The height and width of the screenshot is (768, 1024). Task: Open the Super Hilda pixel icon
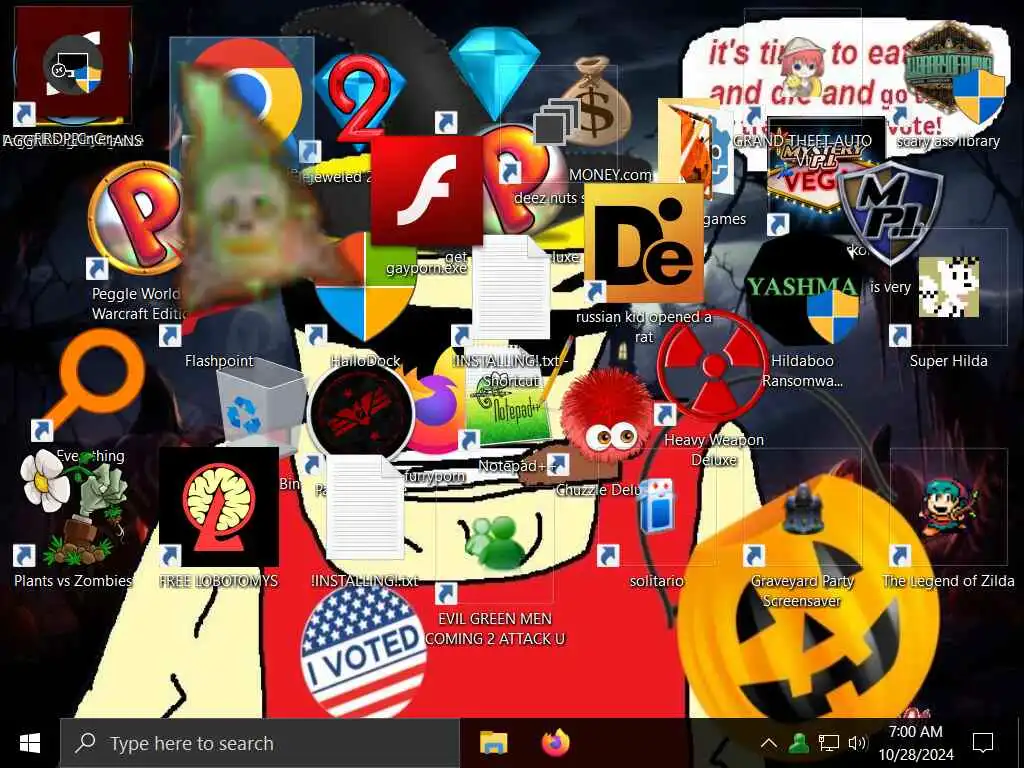click(948, 287)
